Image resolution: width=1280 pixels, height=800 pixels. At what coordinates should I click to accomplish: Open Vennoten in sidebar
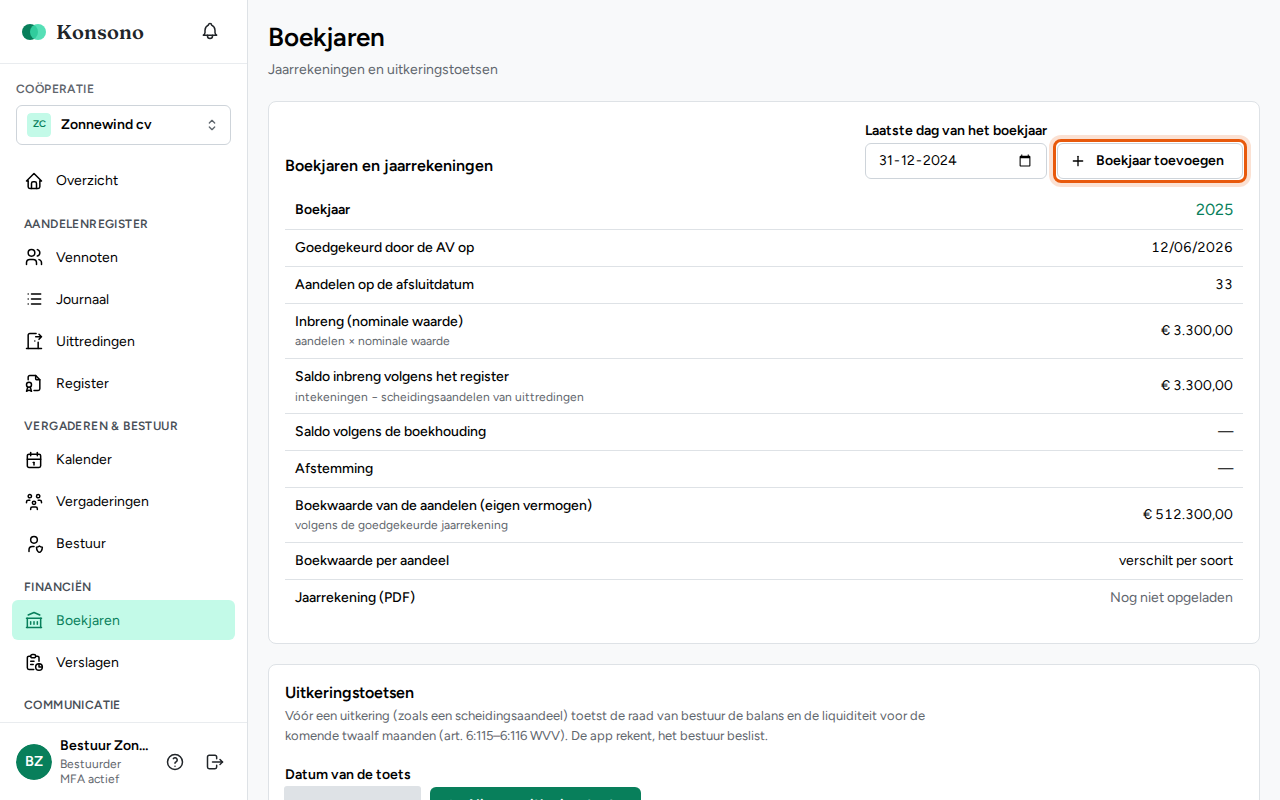tap(123, 258)
